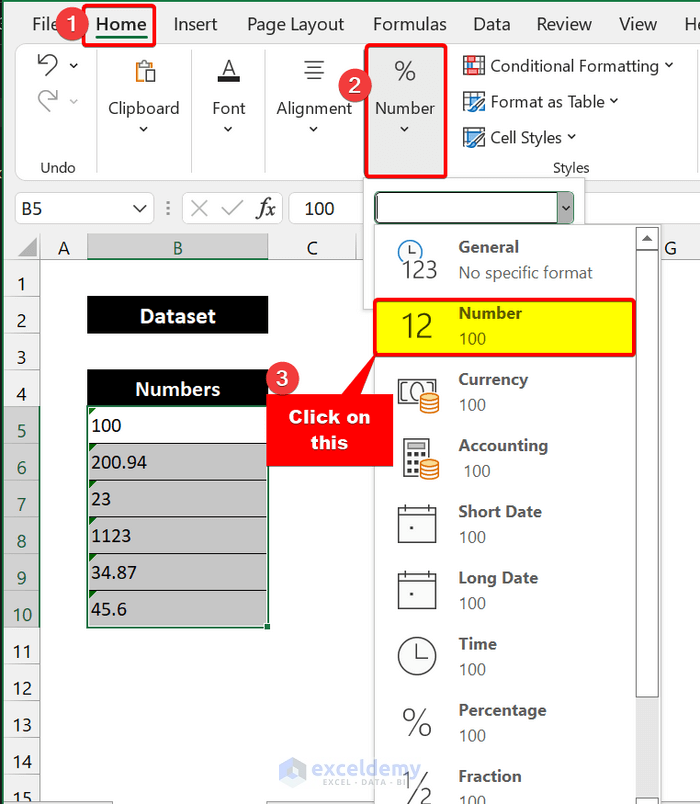Click the Select All corner triangle
This screenshot has height=804, width=700.
coord(28,247)
